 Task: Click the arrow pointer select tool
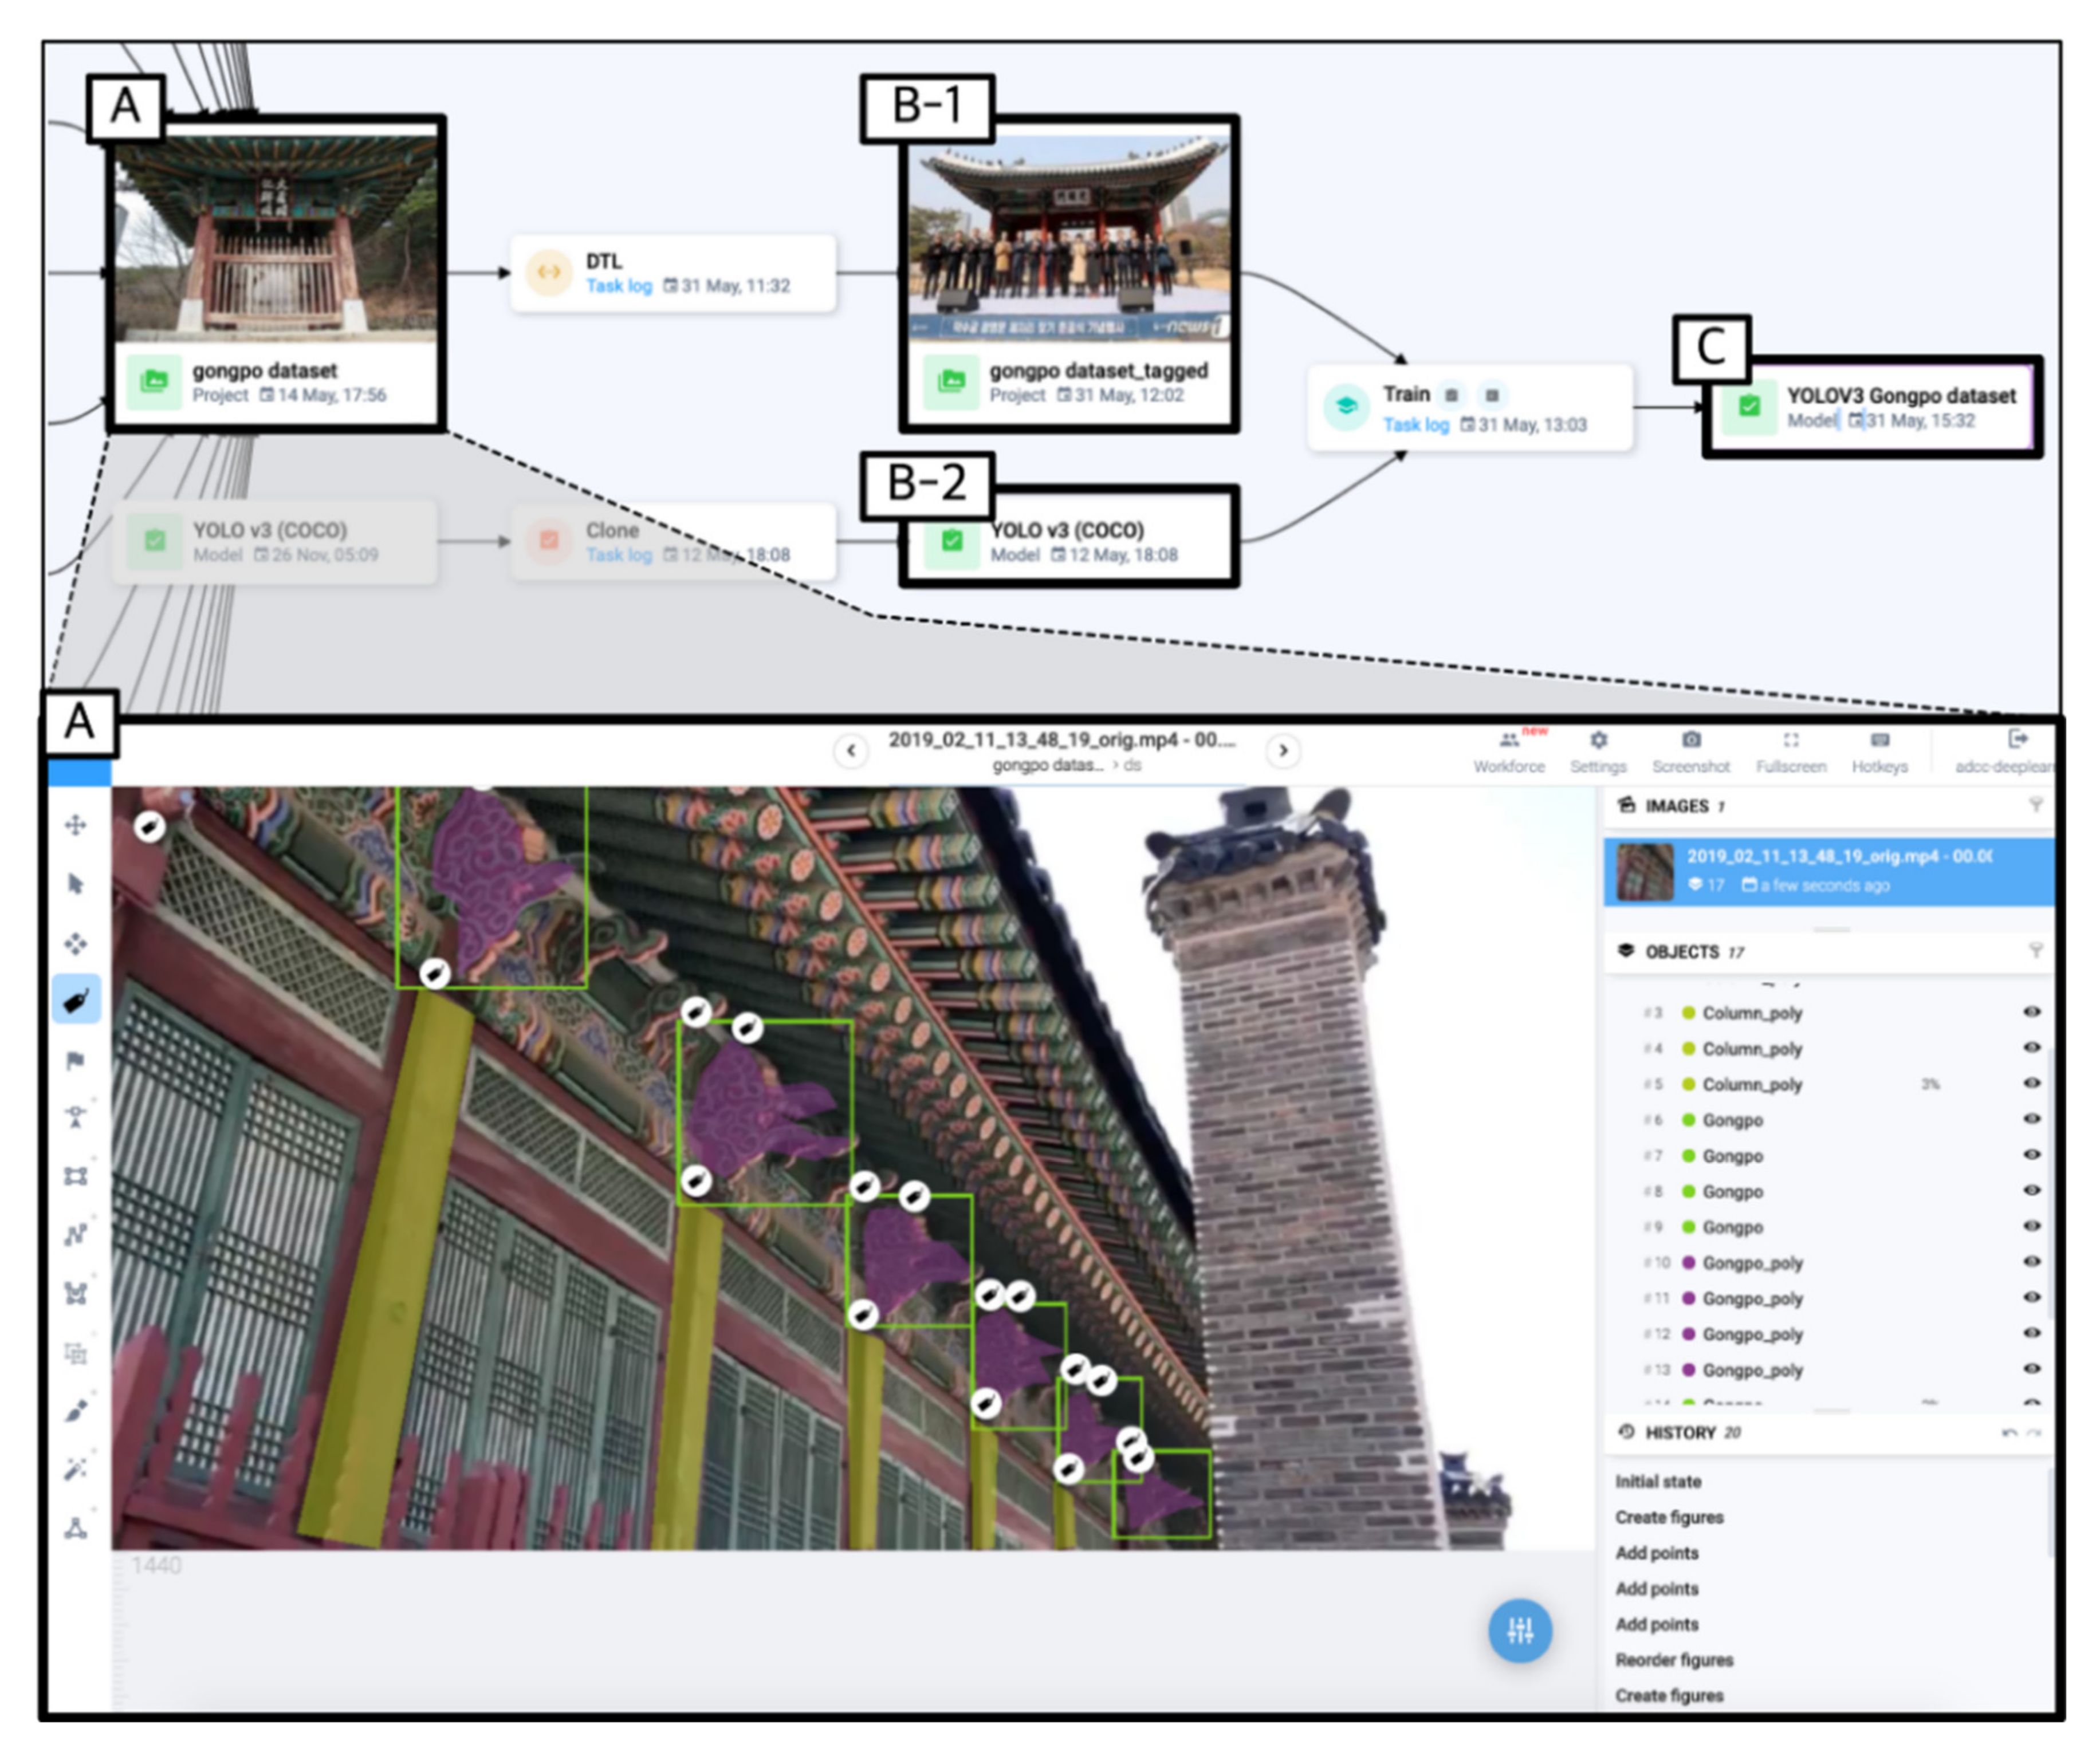pos(76,884)
